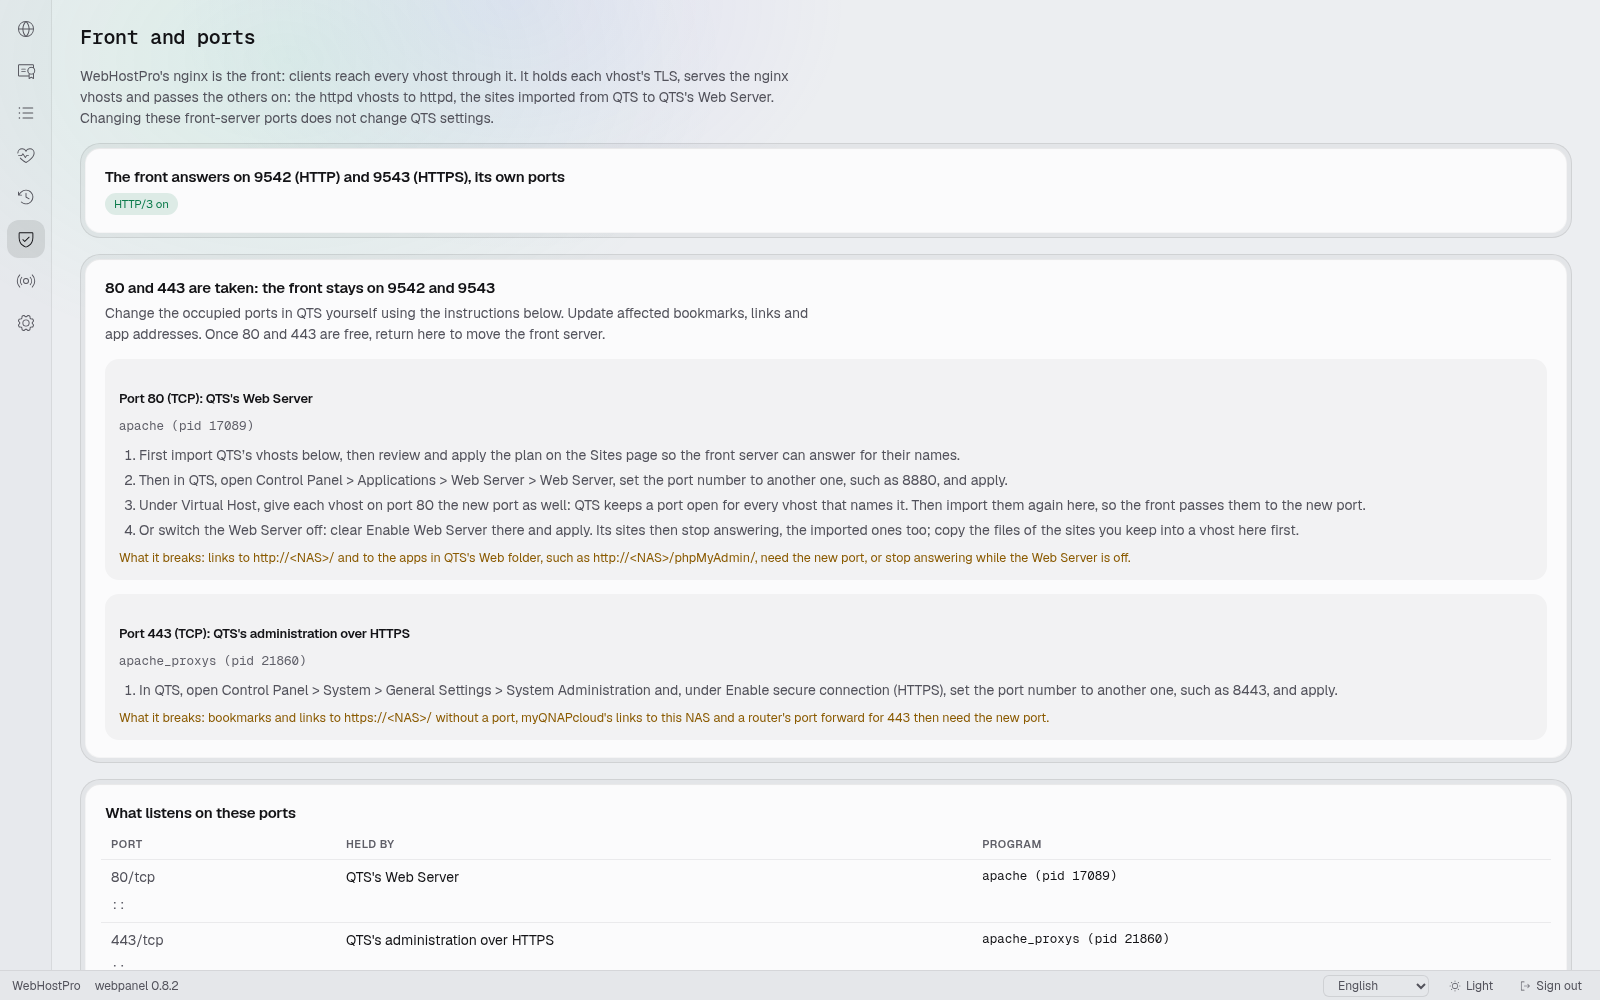Click the 80/tcp row in ports table
The height and width of the screenshot is (1000, 1600).
(826, 891)
